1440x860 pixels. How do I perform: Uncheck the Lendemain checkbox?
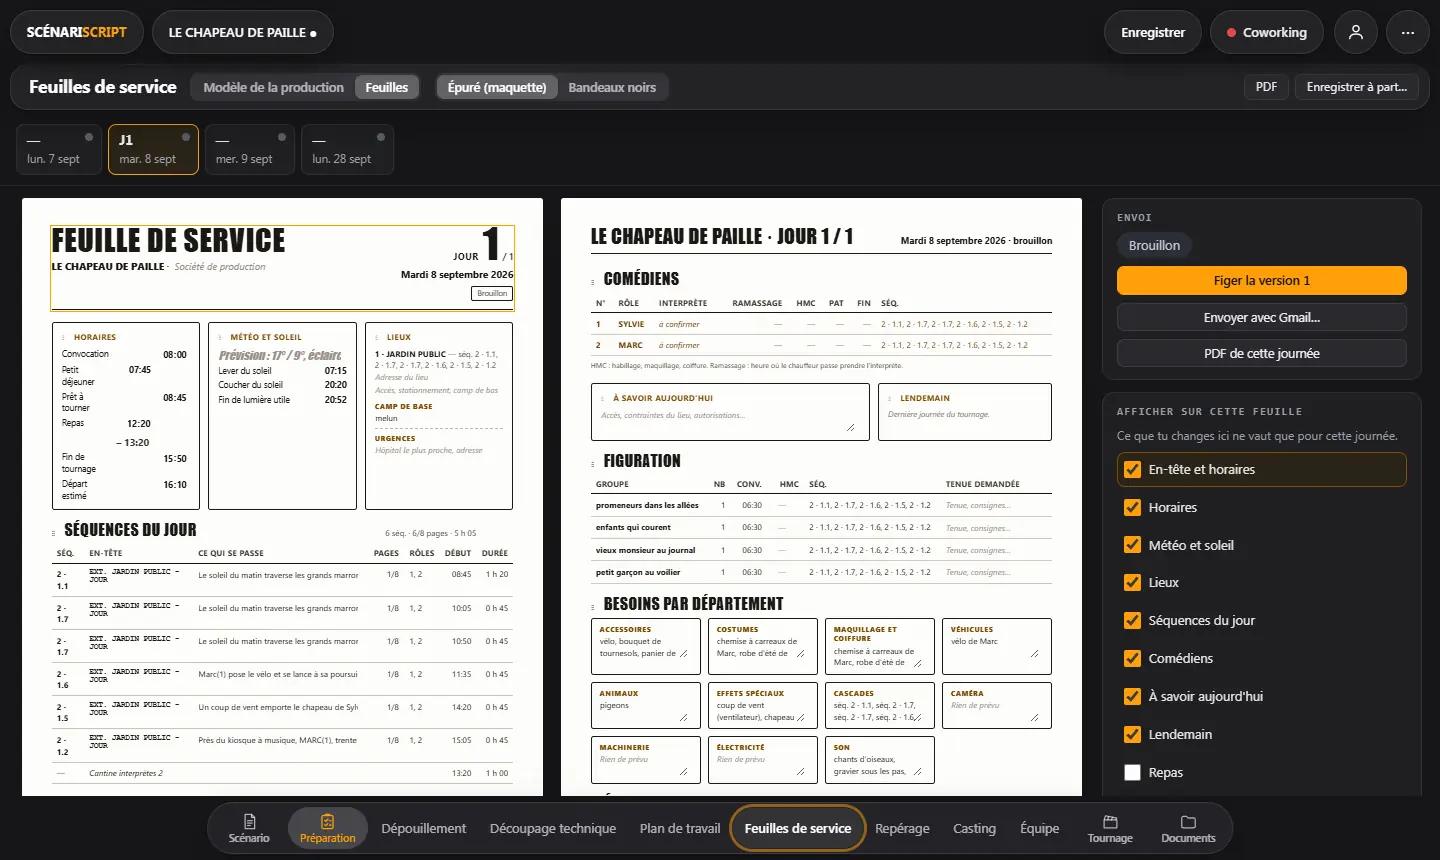[1133, 734]
